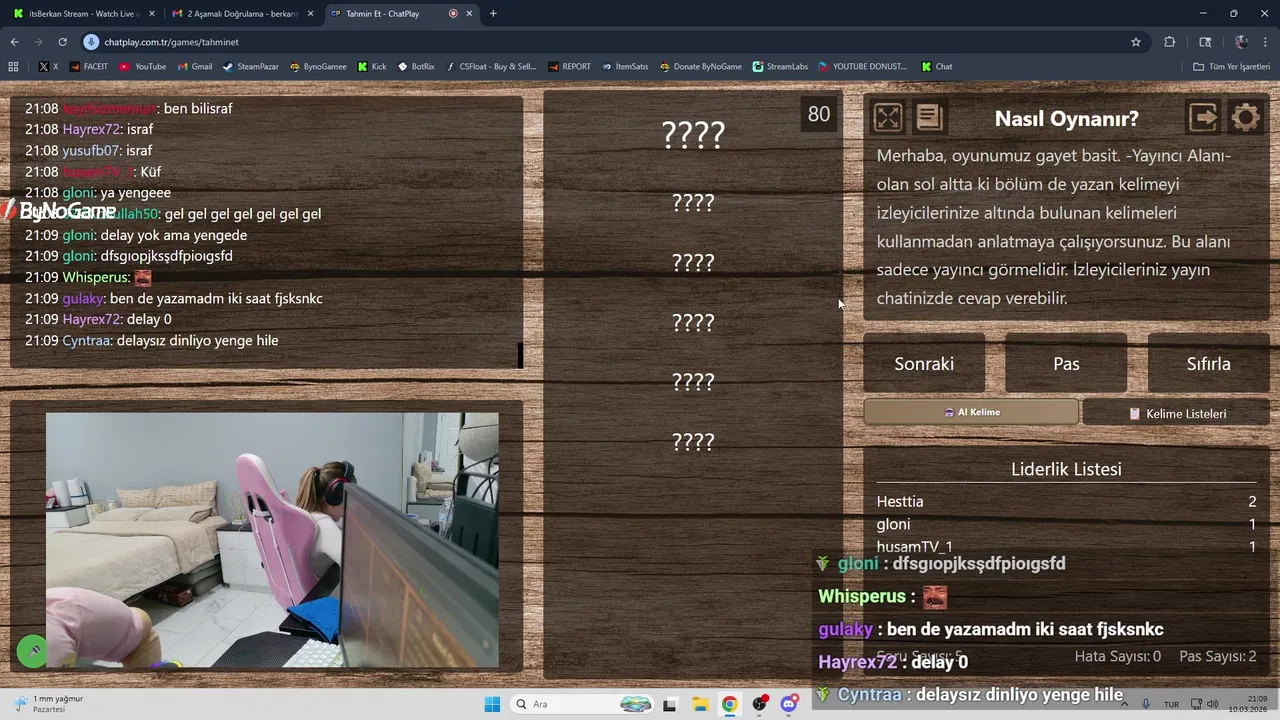1280x720 pixels.
Task: Click the taskbar search box Ara
Action: pos(582,704)
